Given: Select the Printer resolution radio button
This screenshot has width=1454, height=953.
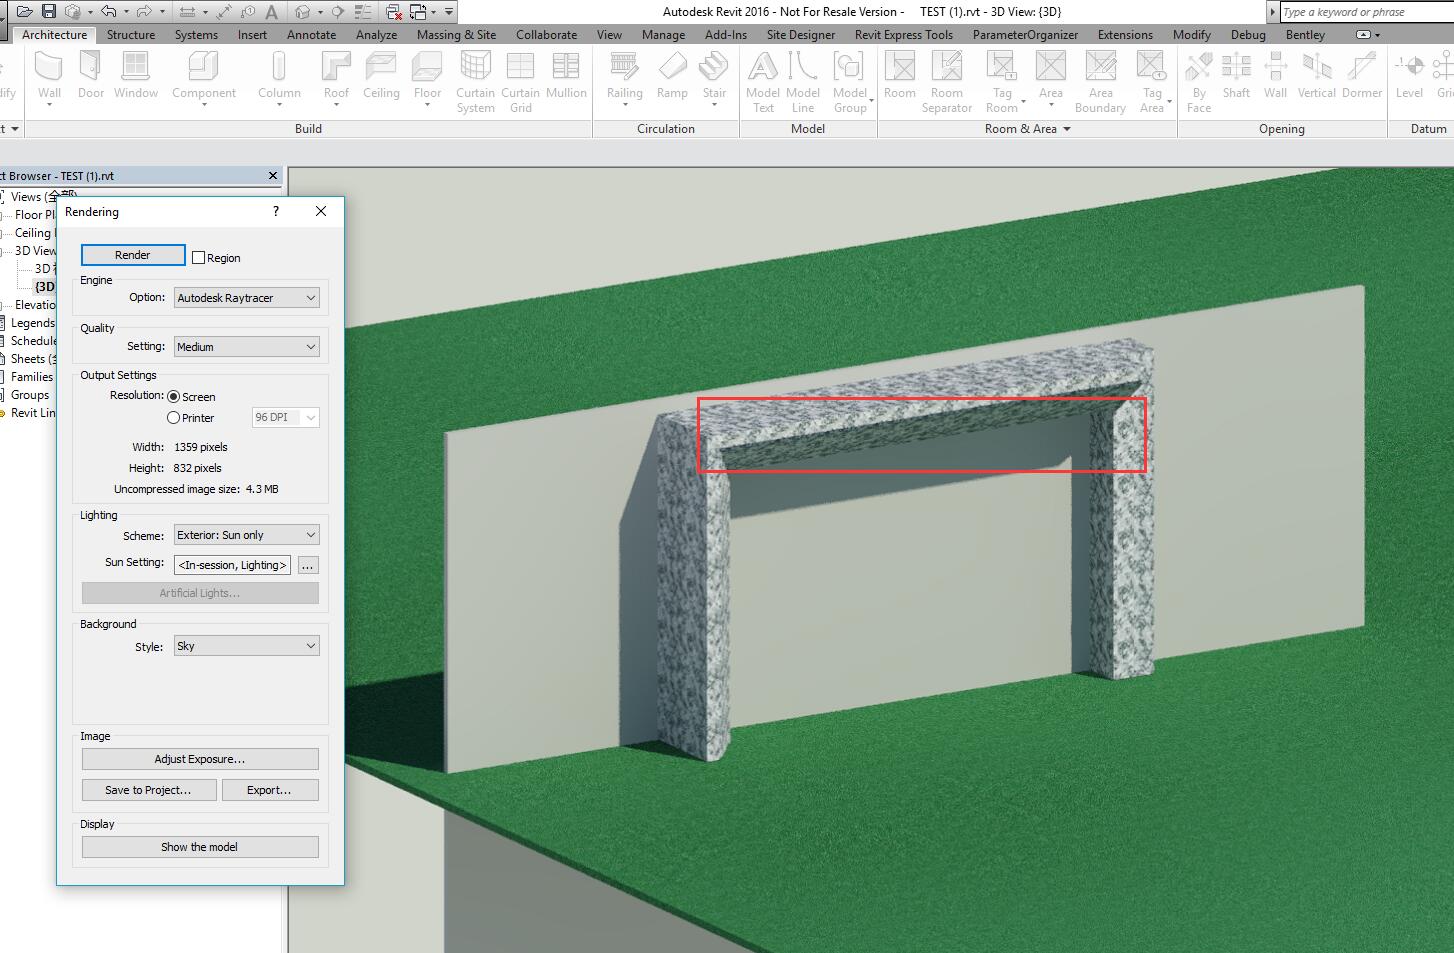Looking at the screenshot, I should (173, 417).
